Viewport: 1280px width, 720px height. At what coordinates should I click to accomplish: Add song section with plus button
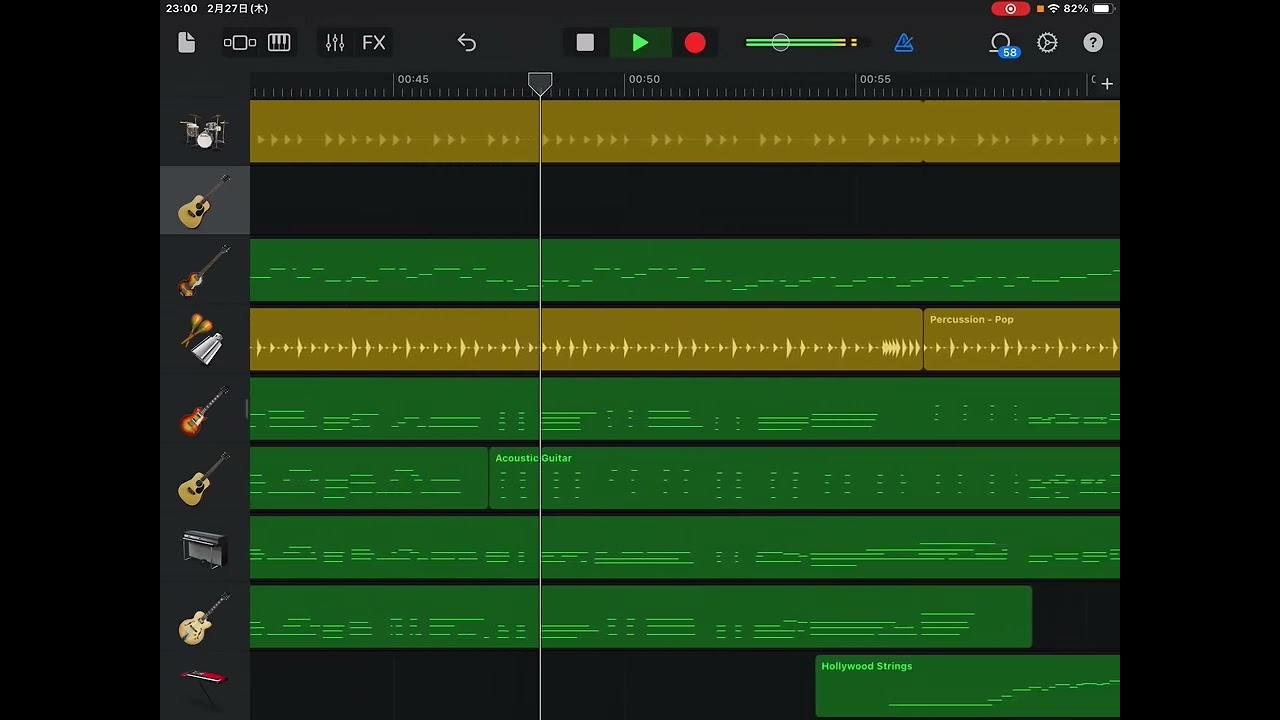pyautogui.click(x=1107, y=84)
